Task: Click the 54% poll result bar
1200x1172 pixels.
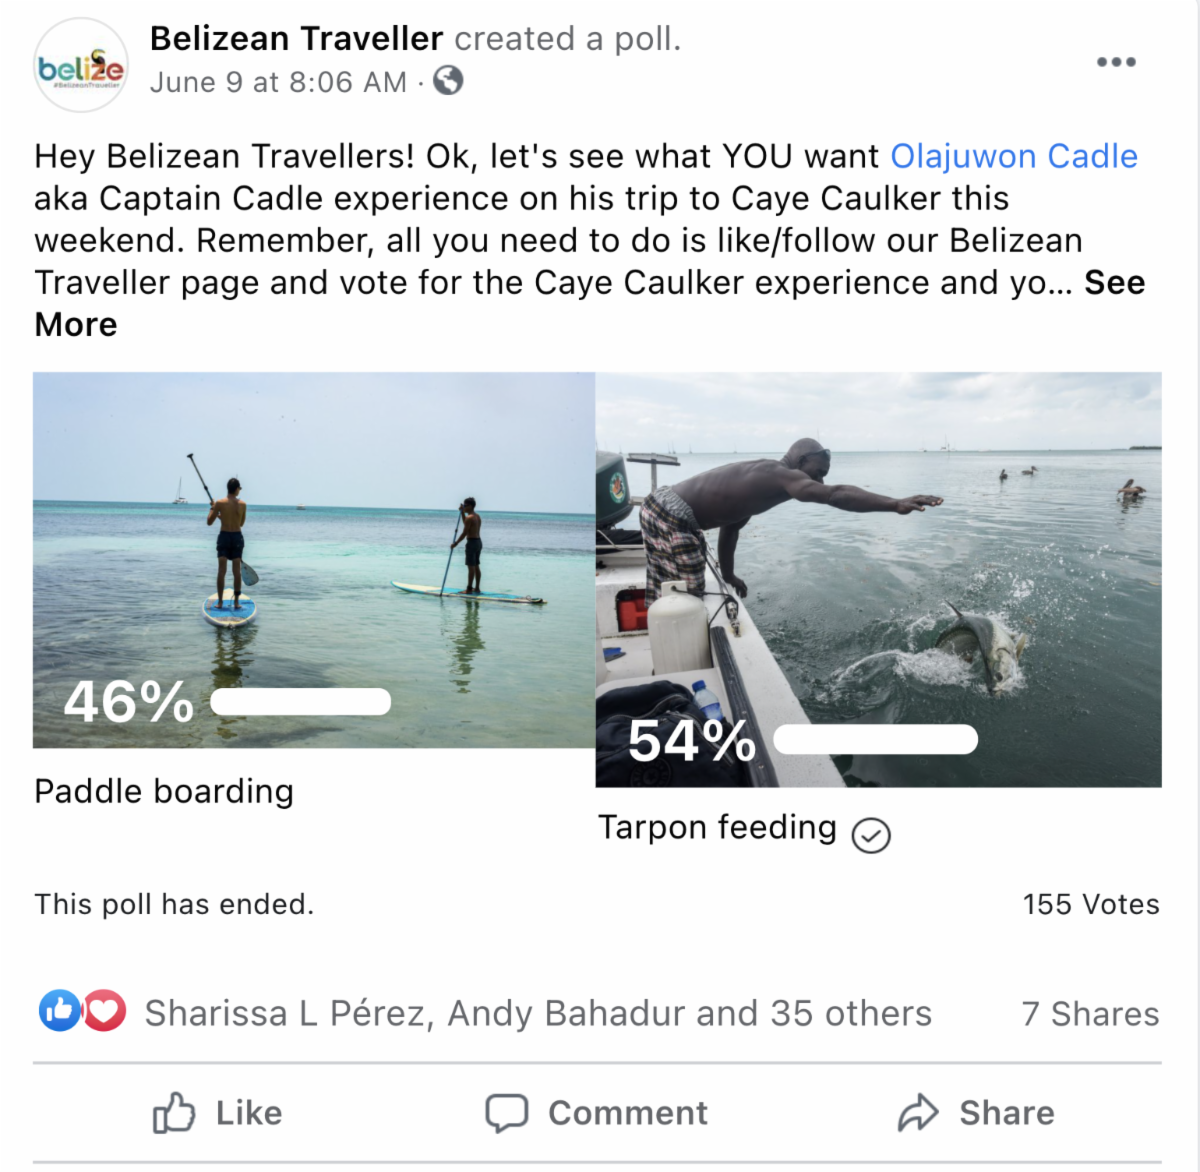Action: (x=876, y=740)
